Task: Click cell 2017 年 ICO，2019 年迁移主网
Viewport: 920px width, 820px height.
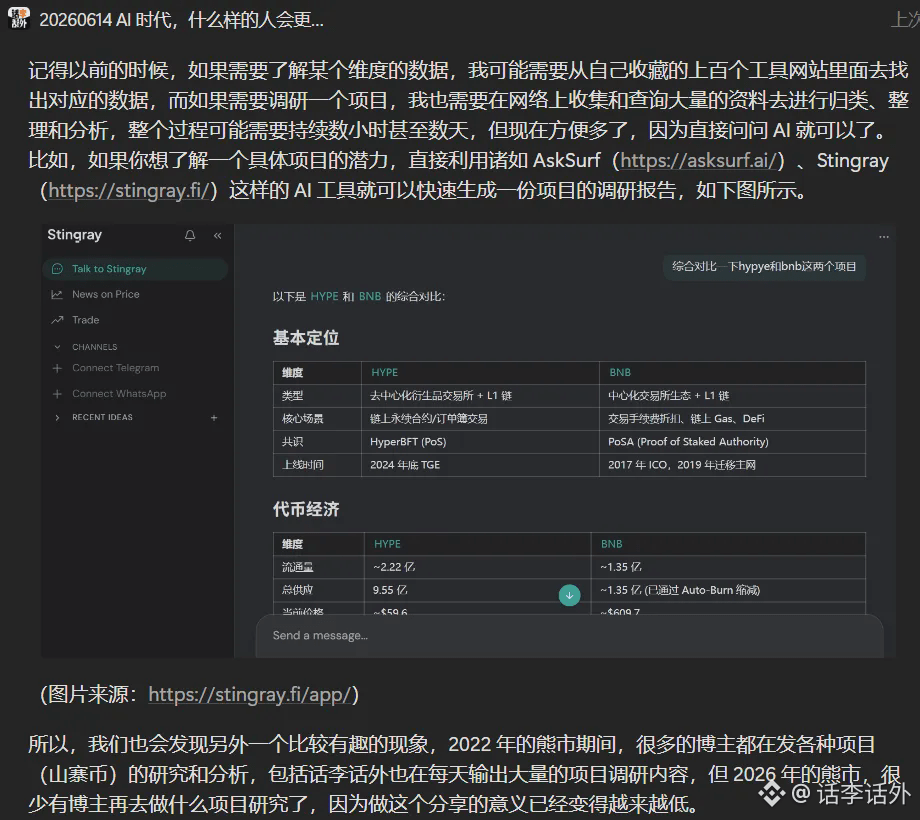Action: pos(682,465)
